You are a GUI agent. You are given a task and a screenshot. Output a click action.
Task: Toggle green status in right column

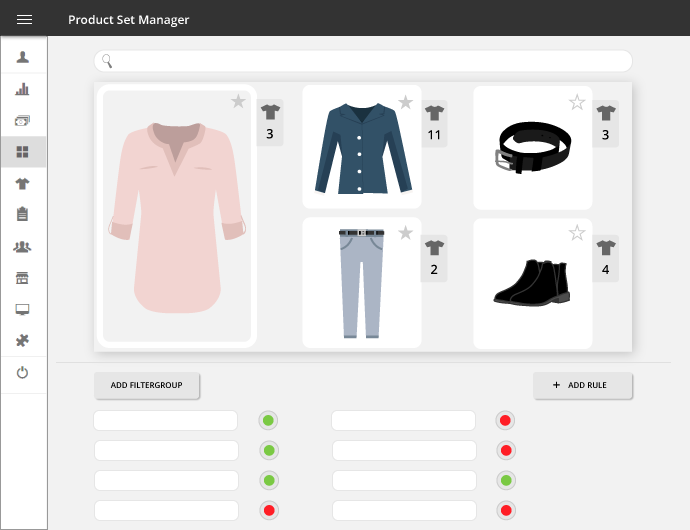[x=506, y=480]
